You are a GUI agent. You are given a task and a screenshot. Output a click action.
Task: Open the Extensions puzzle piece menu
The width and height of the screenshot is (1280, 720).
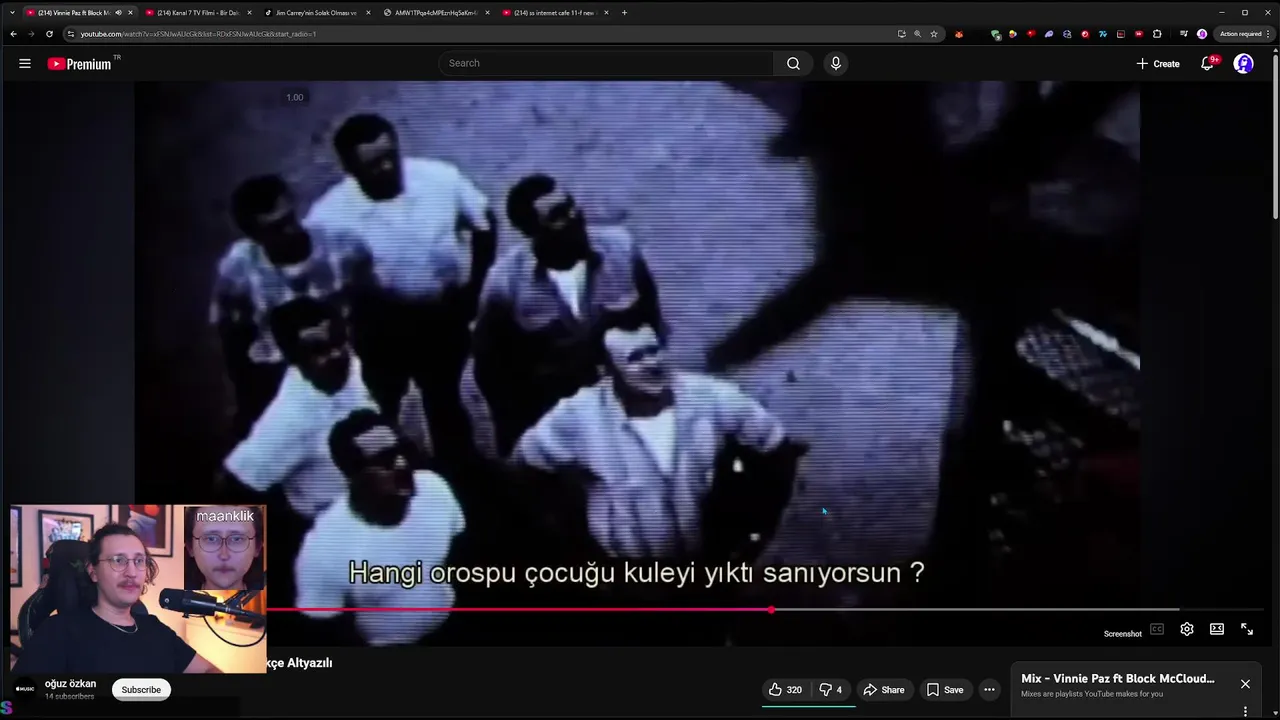click(x=1157, y=34)
